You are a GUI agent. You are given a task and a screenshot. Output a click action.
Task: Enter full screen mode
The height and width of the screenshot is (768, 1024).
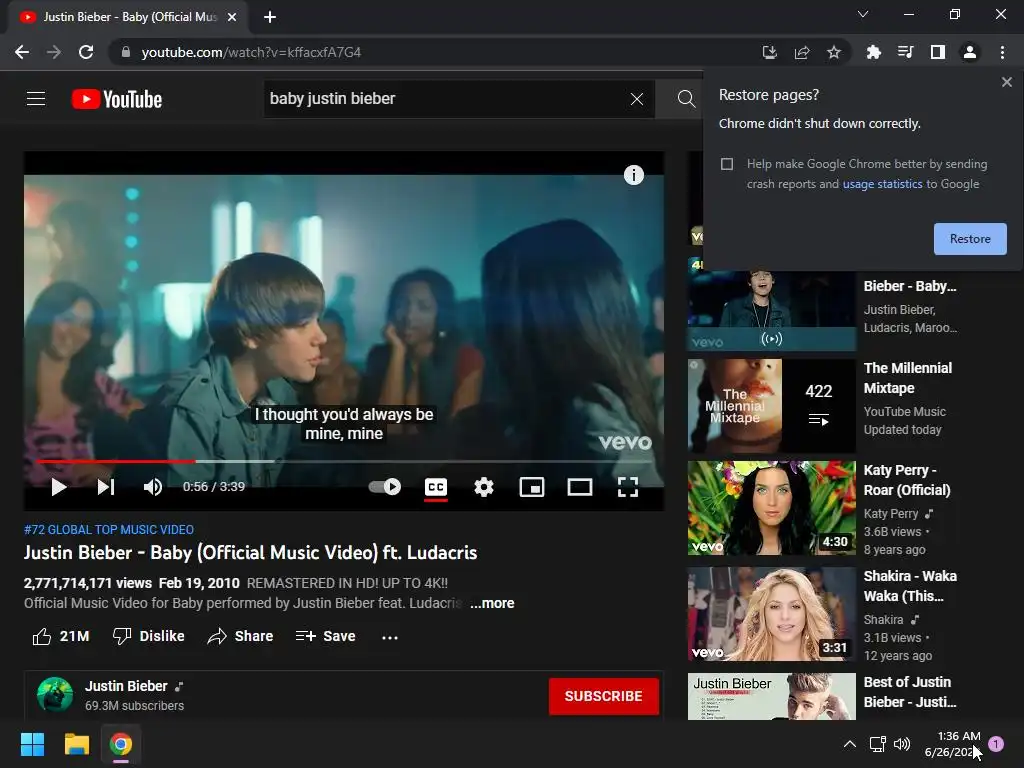[628, 487]
